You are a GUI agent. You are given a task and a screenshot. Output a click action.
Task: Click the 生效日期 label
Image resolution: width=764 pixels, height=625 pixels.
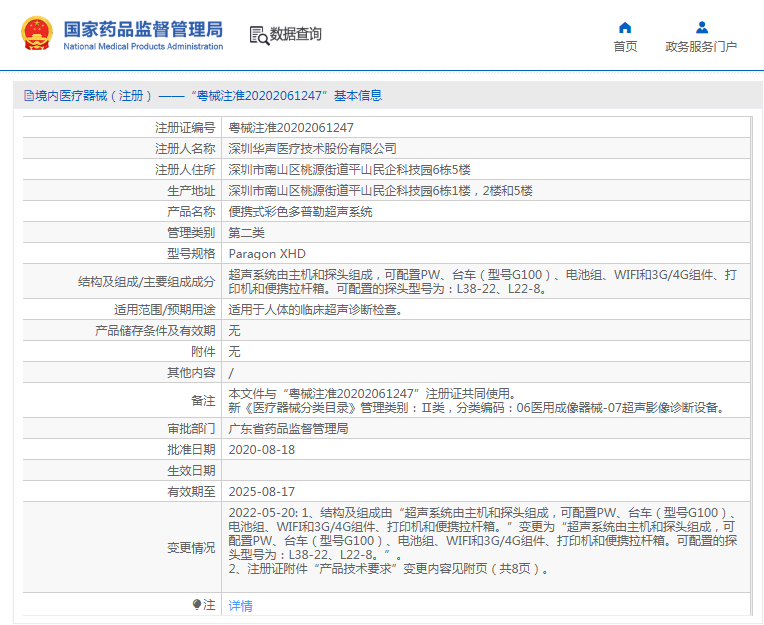(191, 470)
